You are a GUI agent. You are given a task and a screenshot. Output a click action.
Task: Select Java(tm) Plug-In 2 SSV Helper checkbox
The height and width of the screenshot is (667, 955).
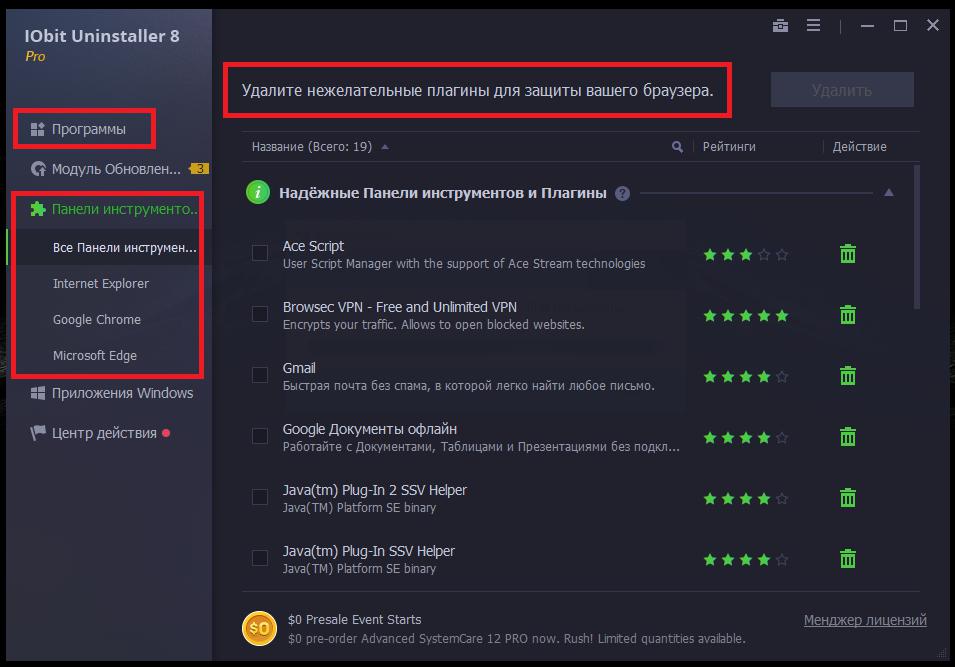pos(260,496)
